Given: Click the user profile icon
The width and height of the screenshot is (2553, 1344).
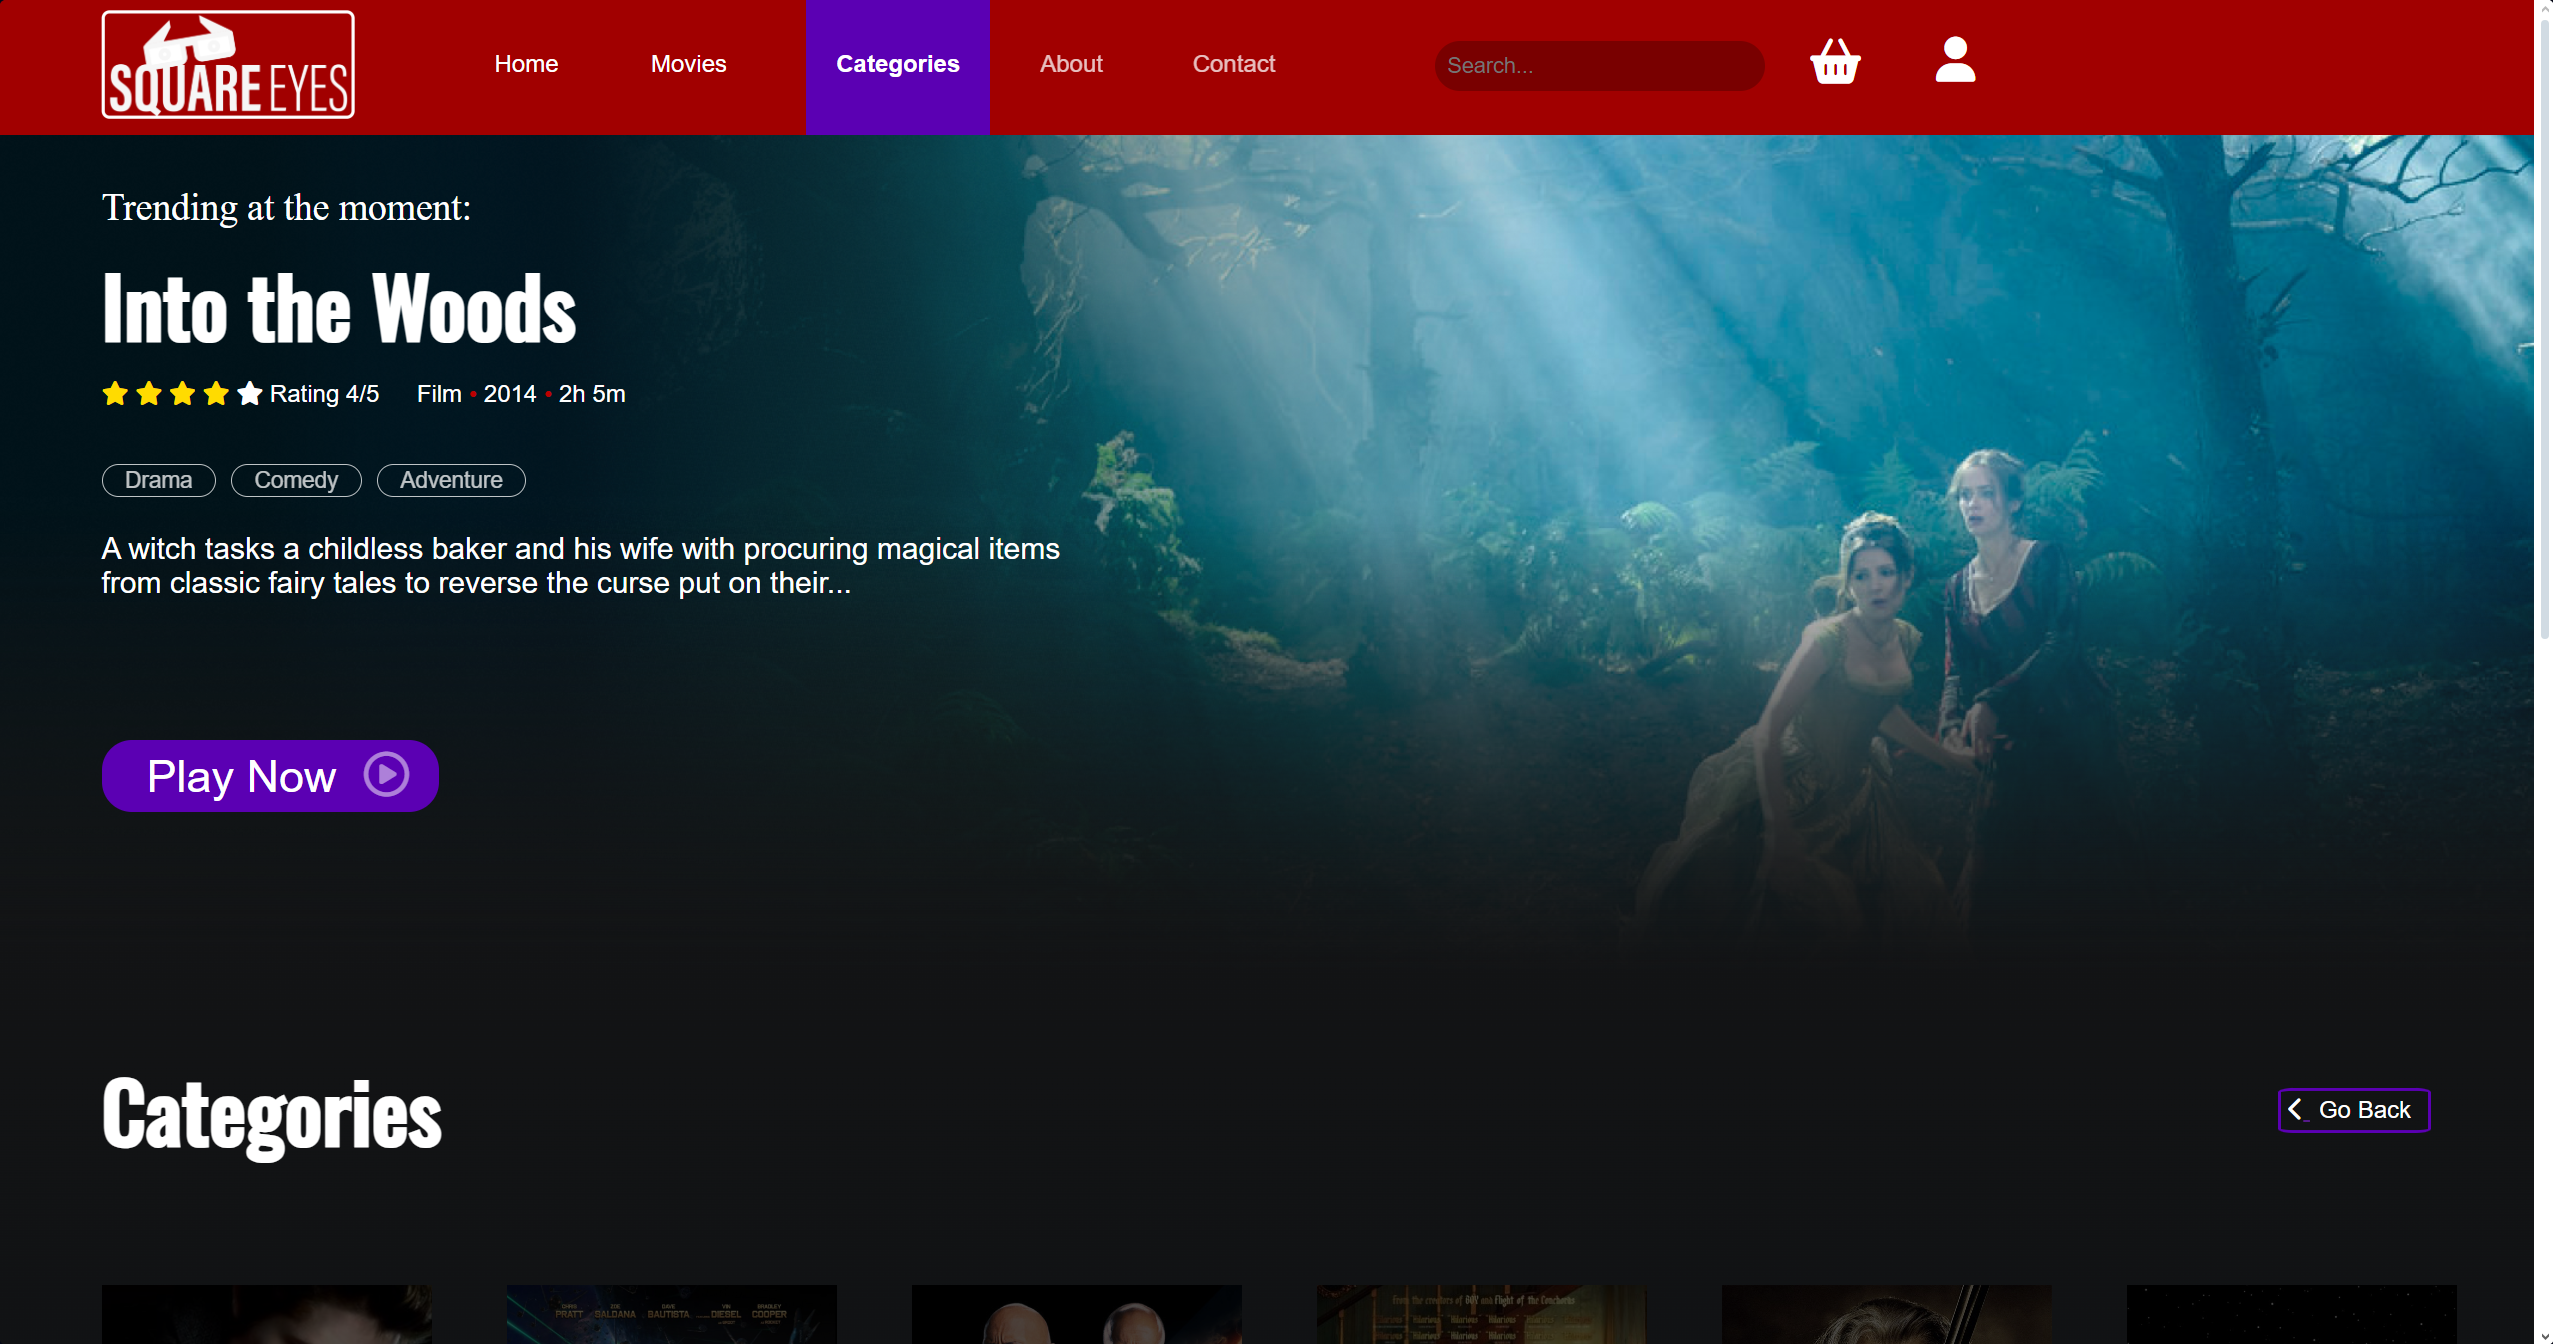Looking at the screenshot, I should coord(1954,62).
